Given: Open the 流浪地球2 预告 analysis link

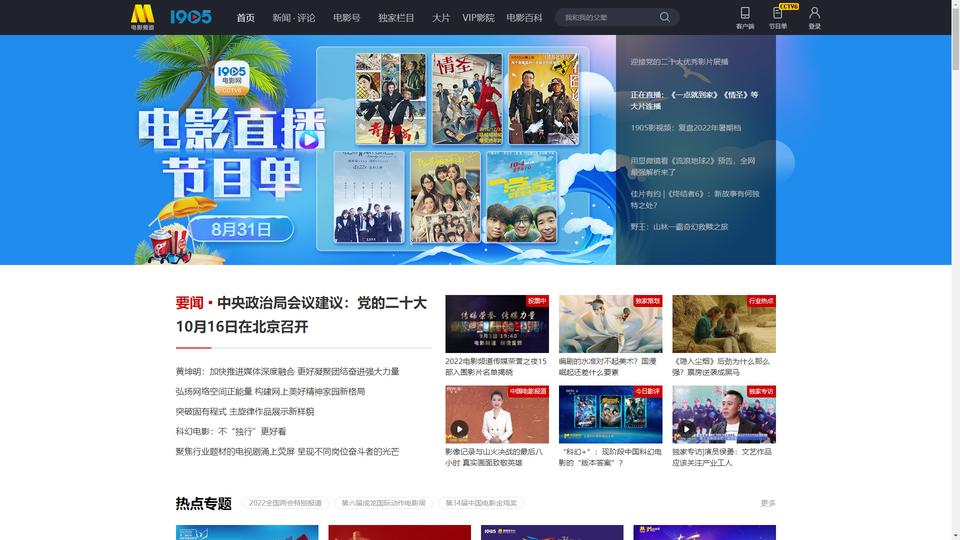Looking at the screenshot, I should pyautogui.click(x=693, y=167).
